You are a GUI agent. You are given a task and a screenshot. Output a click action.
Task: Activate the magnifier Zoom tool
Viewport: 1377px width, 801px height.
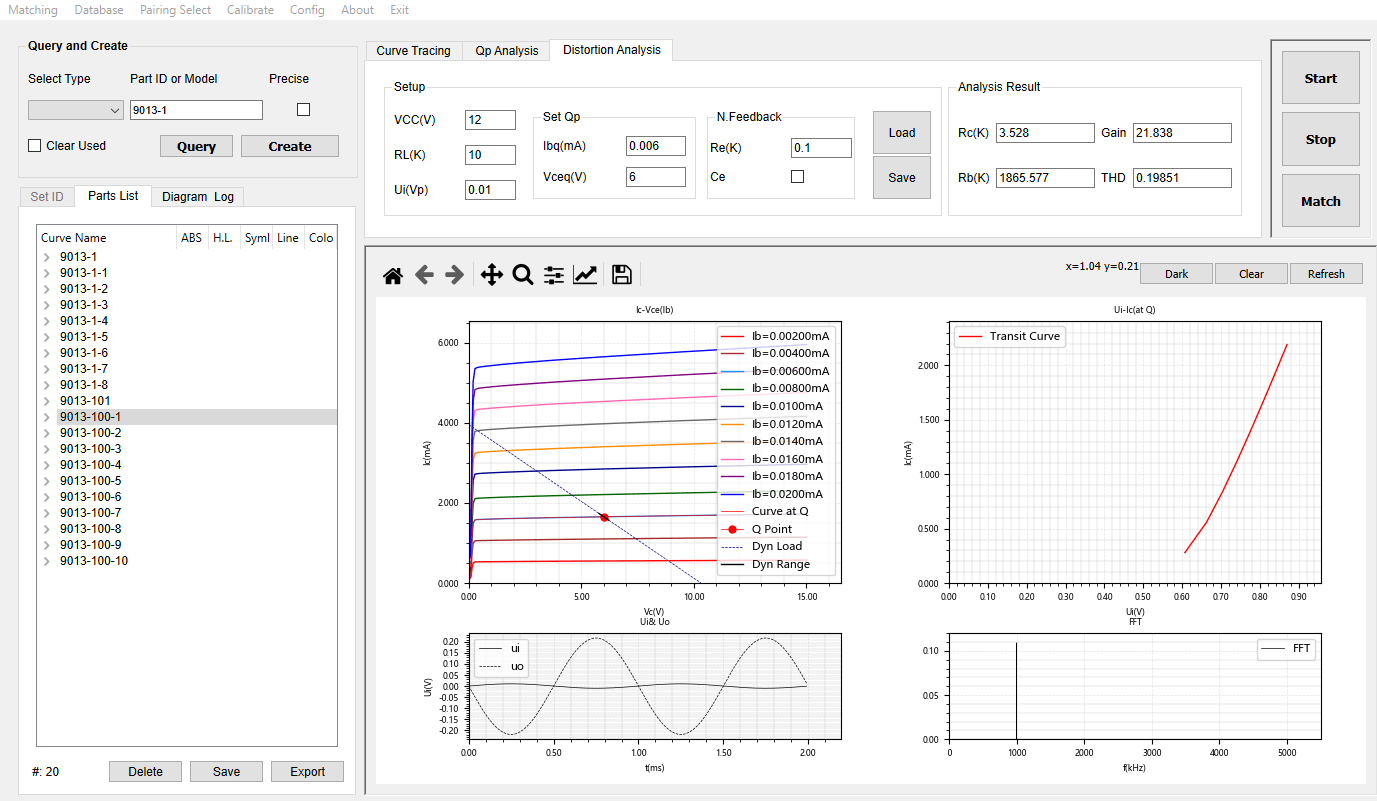tap(522, 275)
